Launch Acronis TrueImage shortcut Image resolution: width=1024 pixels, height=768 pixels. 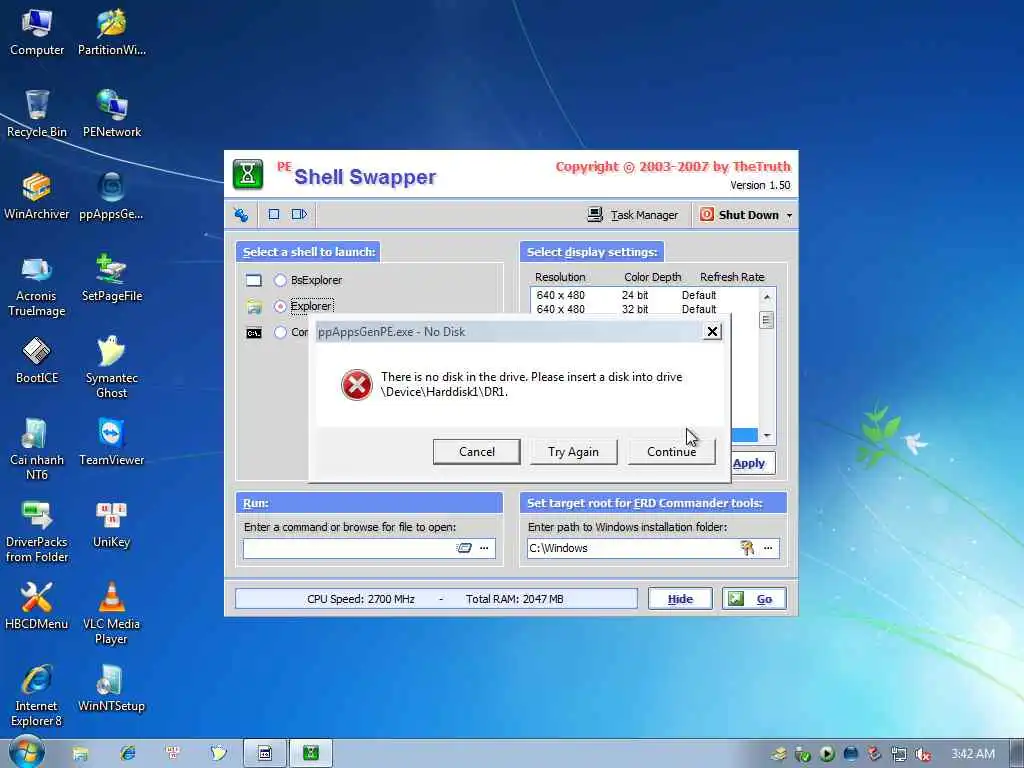(37, 286)
